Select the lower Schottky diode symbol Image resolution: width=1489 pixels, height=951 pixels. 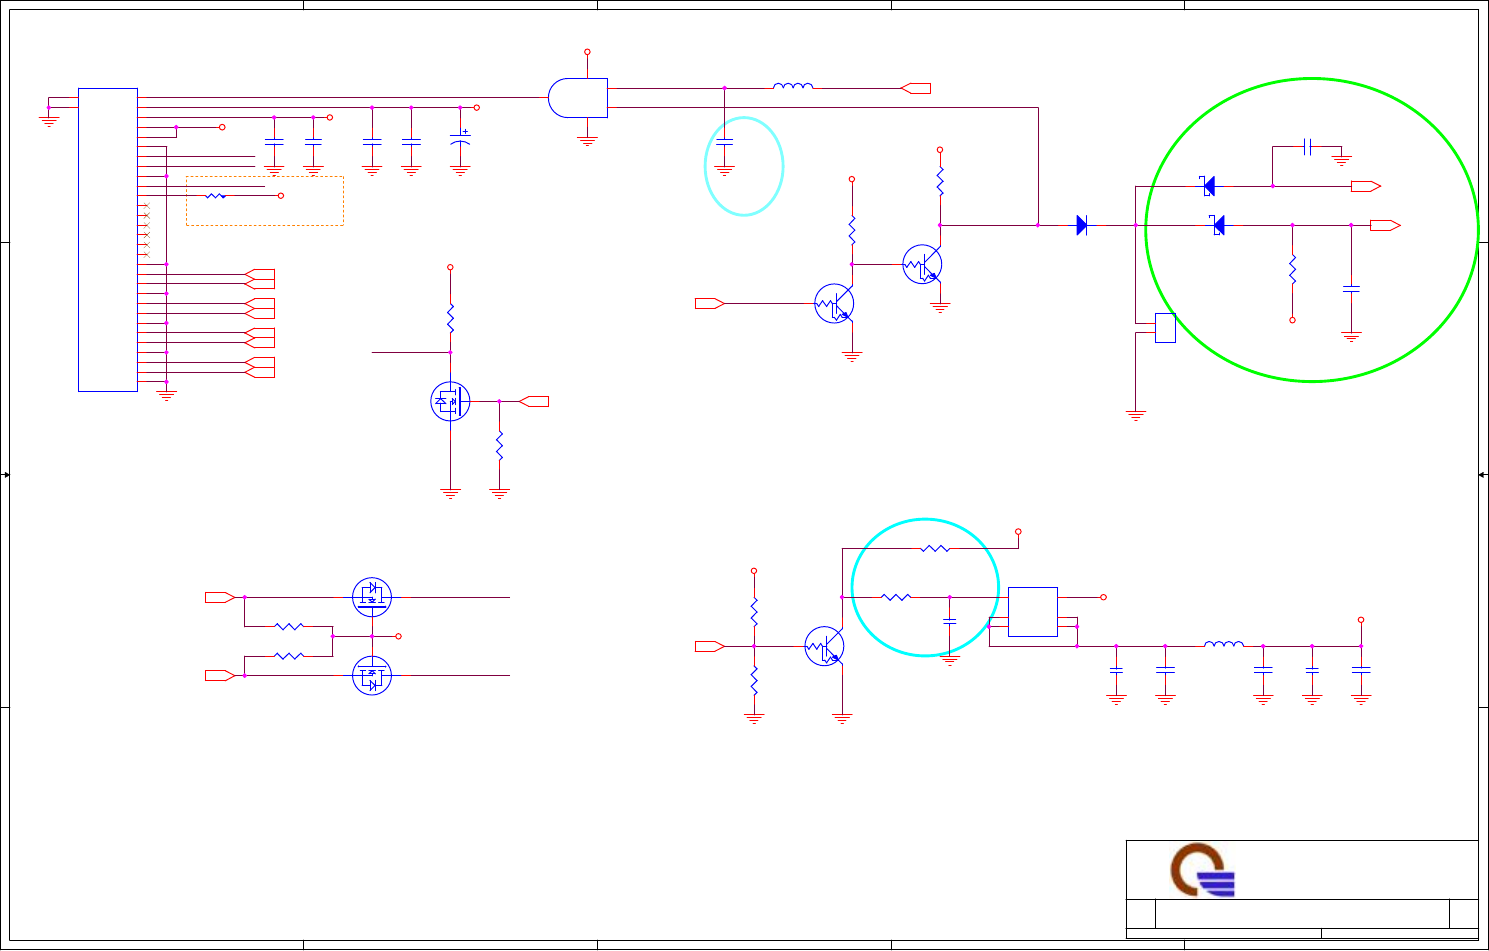pyautogui.click(x=1218, y=225)
